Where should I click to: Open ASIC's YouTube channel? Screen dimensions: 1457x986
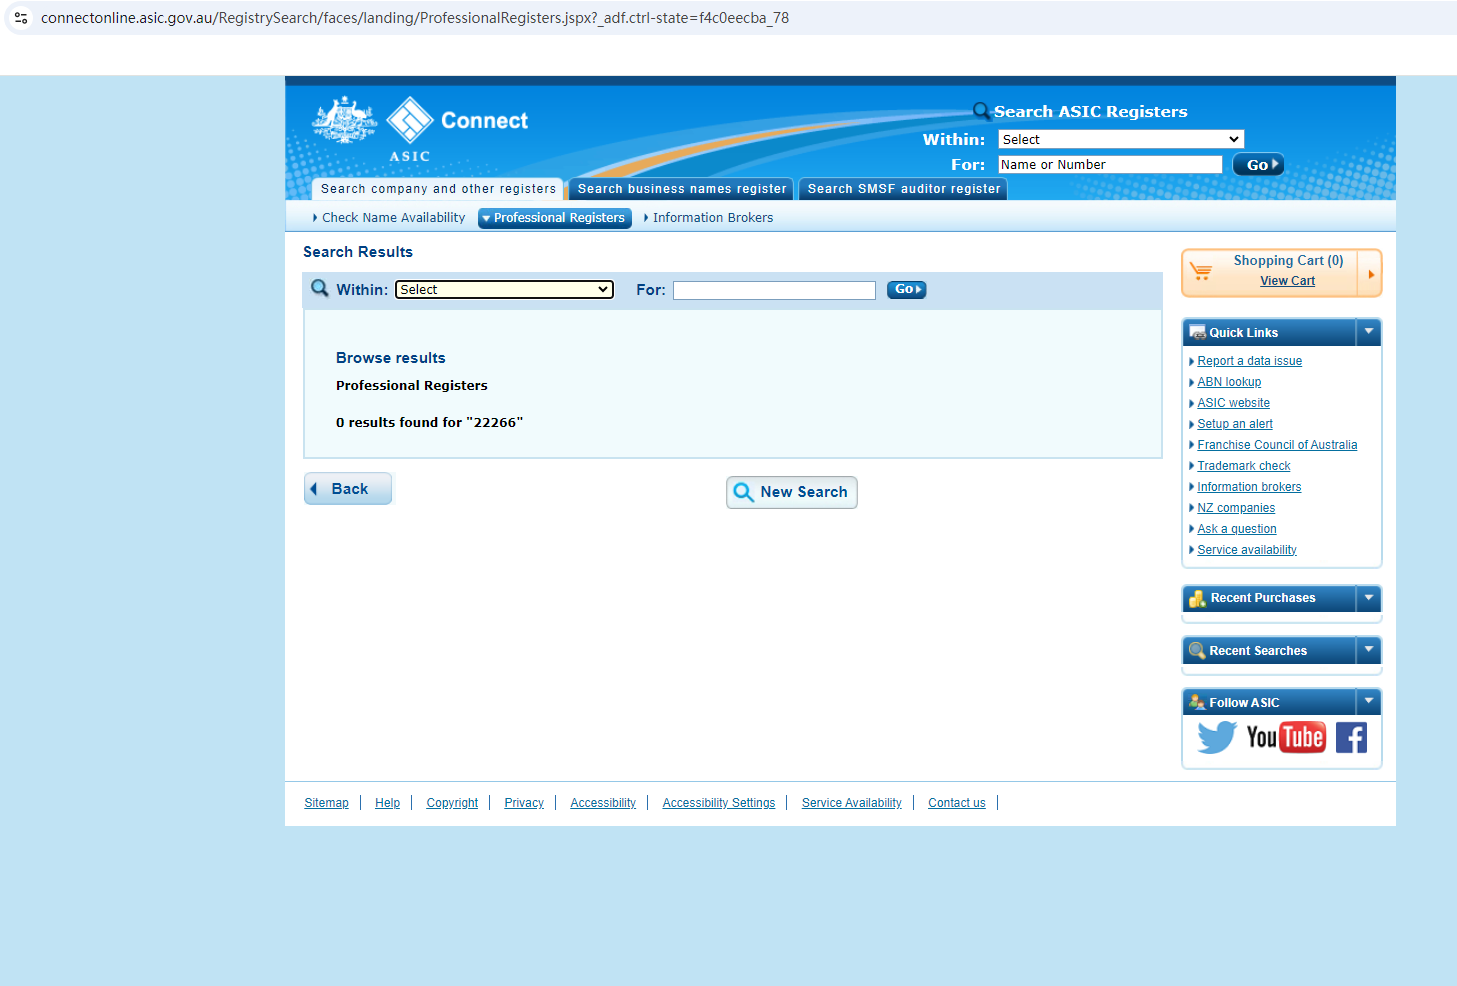[1286, 738]
